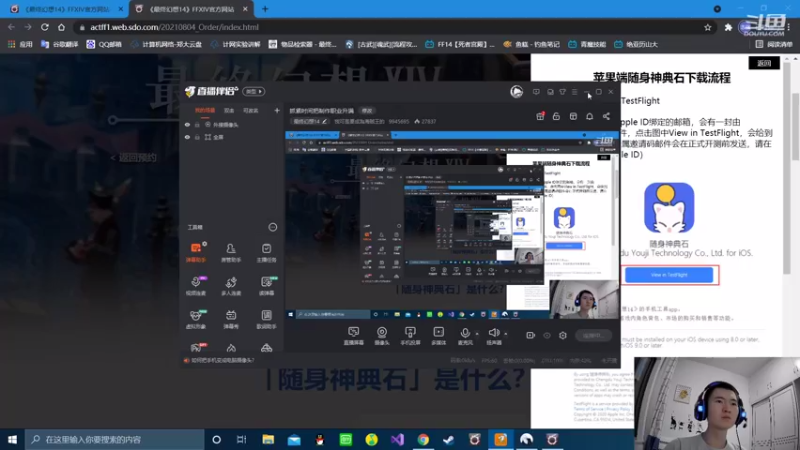800x450 pixels.
Task: Toggle visibility of 外接摄像头 source
Action: pyautogui.click(x=187, y=124)
